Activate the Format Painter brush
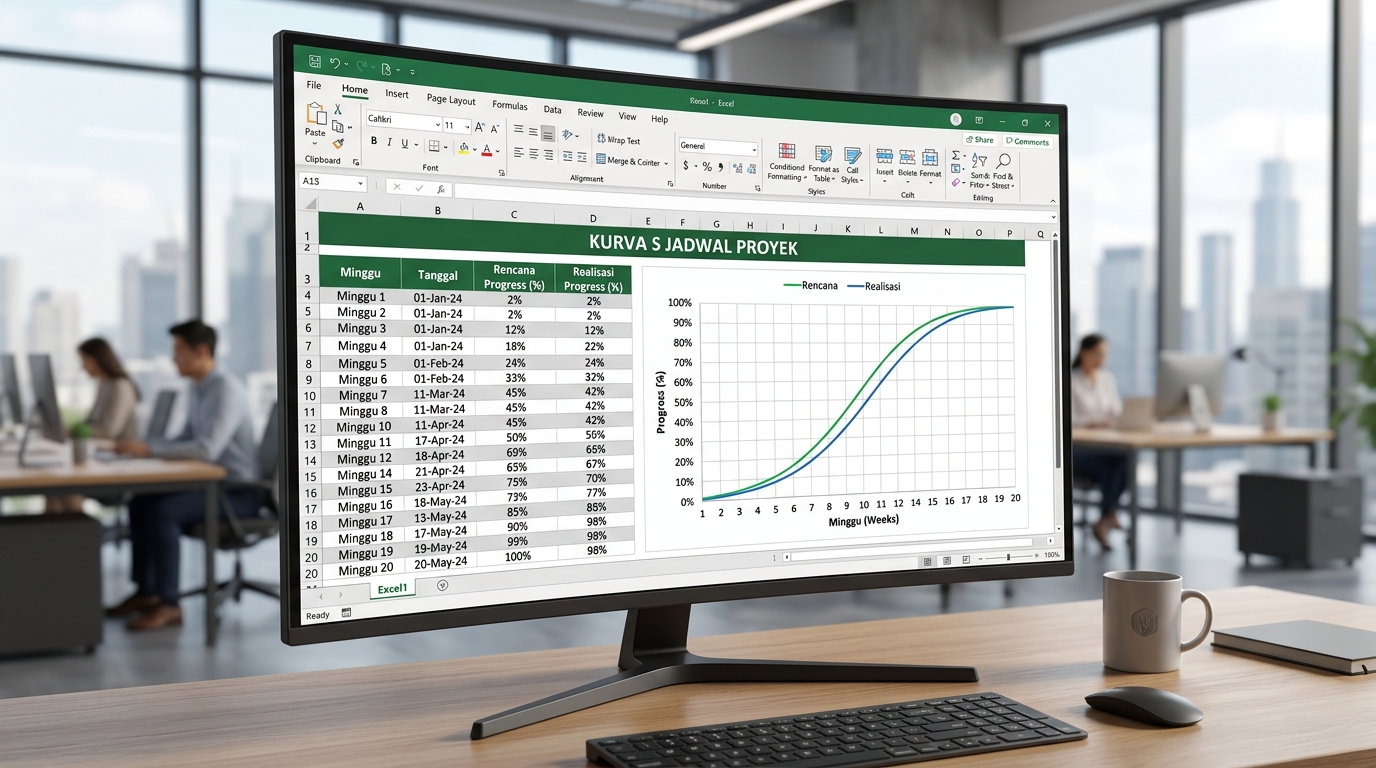The height and width of the screenshot is (768, 1376). tap(338, 143)
